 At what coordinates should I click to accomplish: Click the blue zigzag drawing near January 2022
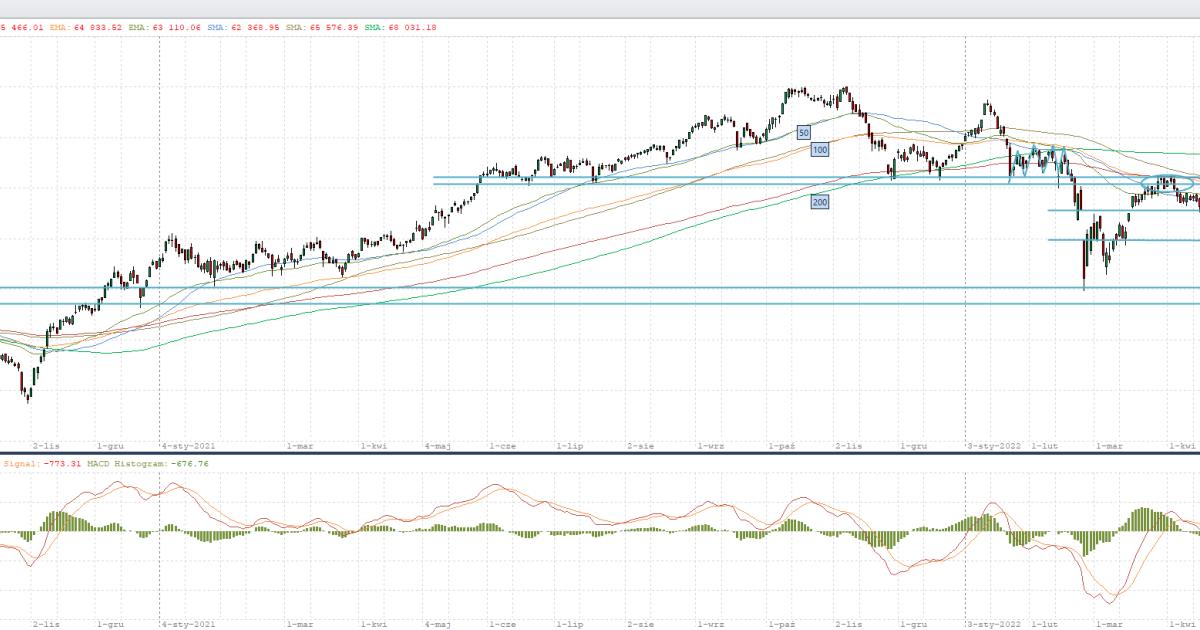(1038, 164)
